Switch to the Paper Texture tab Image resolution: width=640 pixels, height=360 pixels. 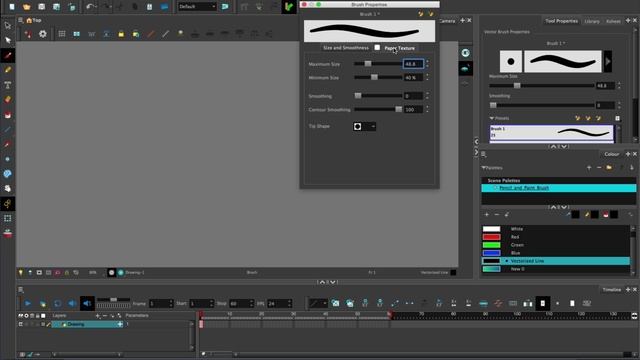[400, 48]
